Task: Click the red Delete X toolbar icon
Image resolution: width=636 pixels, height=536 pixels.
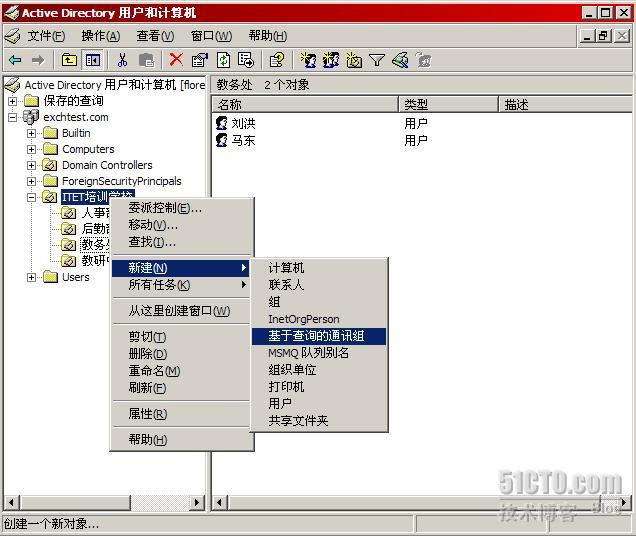Action: [x=176, y=60]
